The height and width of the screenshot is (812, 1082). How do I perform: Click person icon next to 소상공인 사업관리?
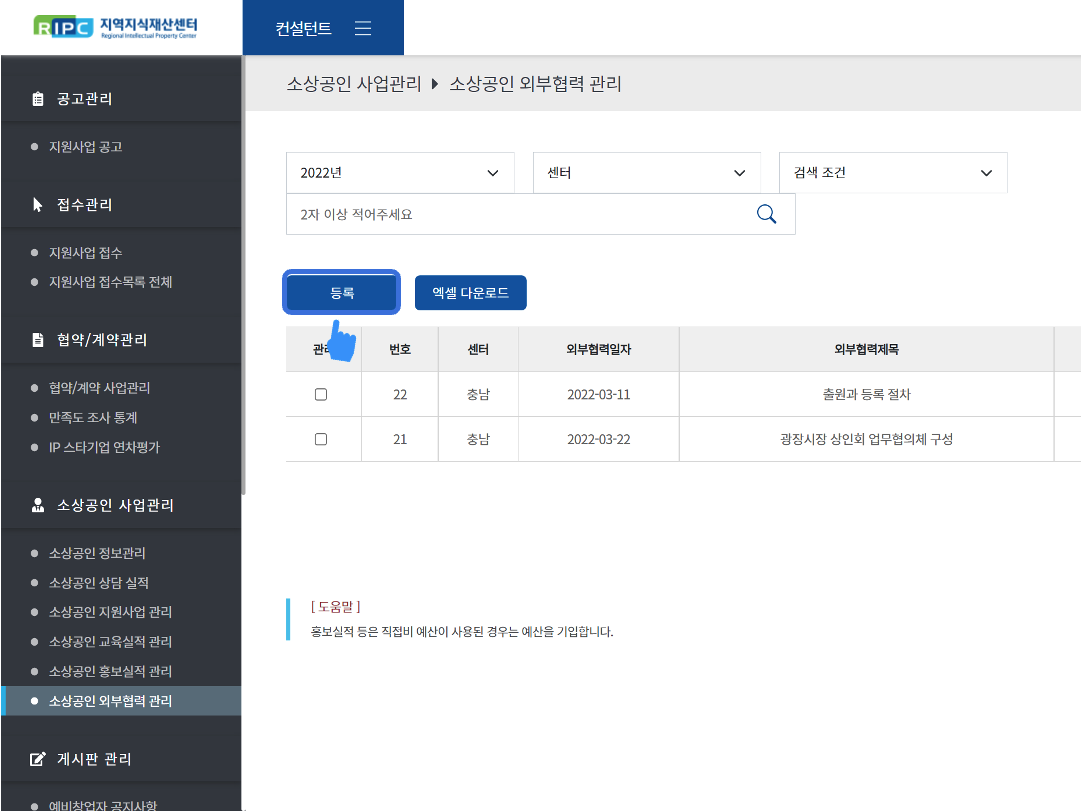point(38,506)
